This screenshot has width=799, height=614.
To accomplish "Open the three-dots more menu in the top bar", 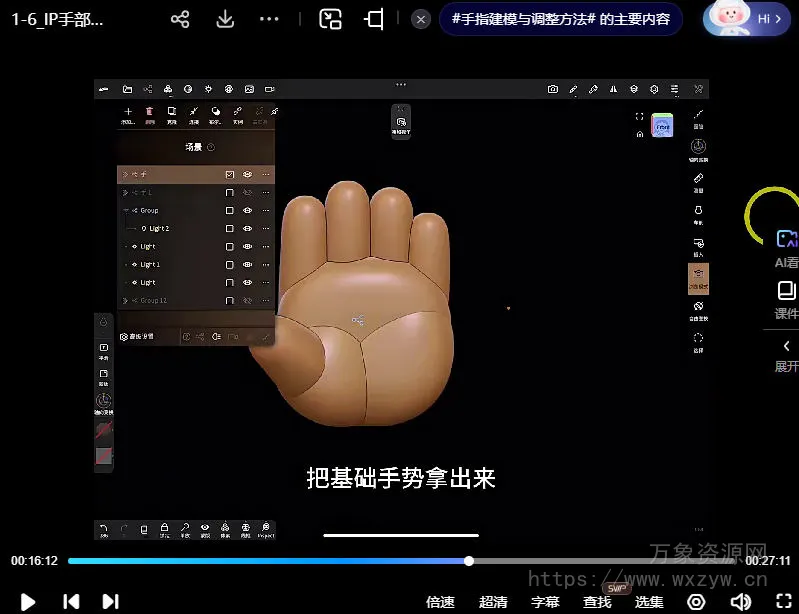I will [x=269, y=19].
